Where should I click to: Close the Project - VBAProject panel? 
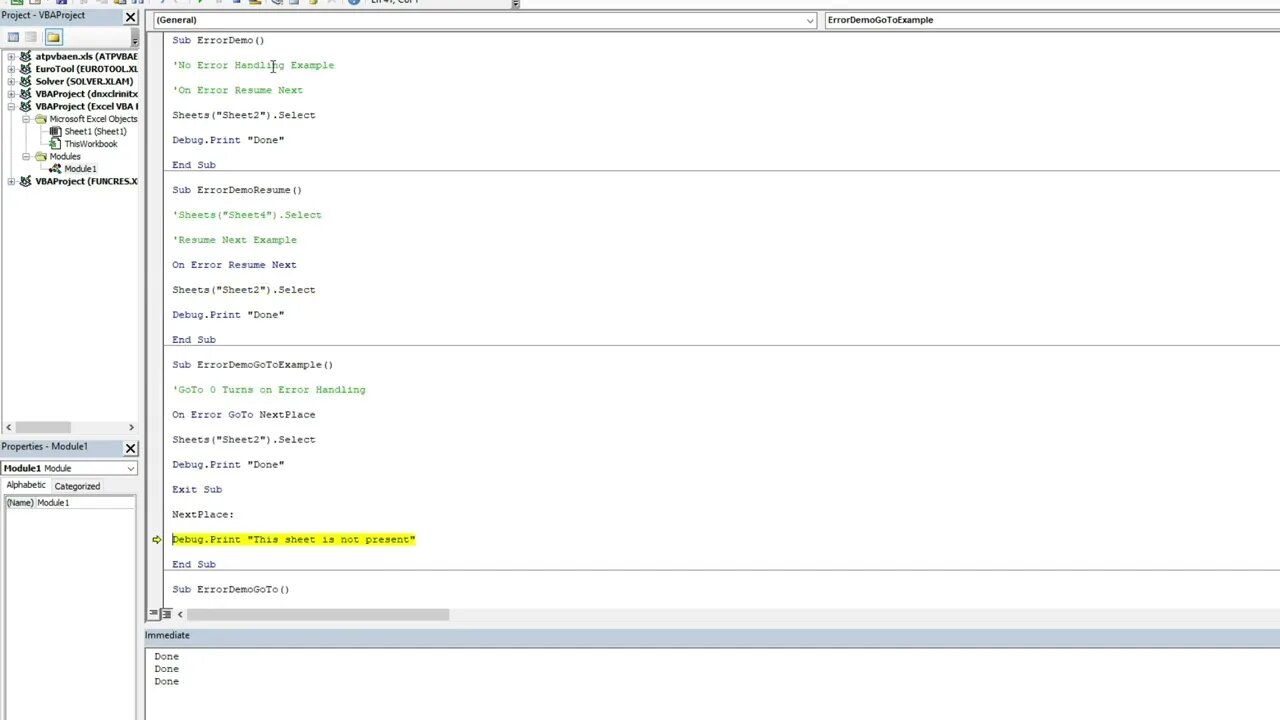(x=130, y=17)
